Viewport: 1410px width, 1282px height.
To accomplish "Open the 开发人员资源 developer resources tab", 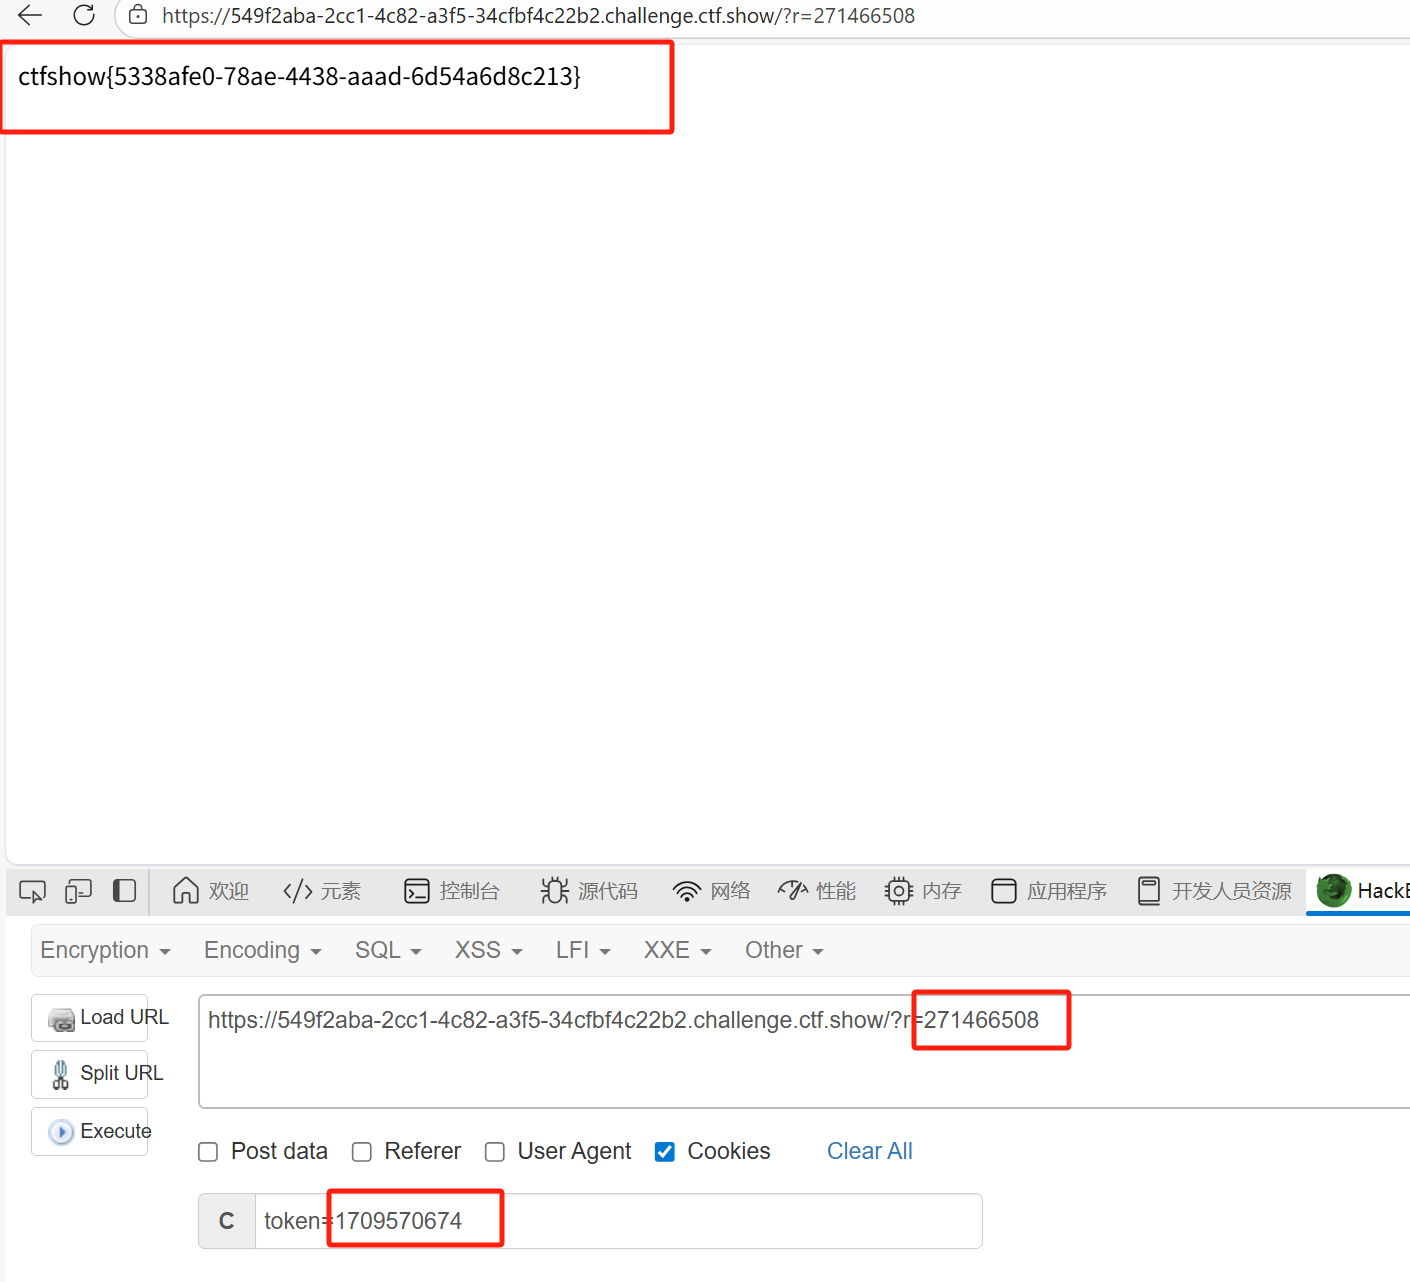I will tap(1214, 891).
